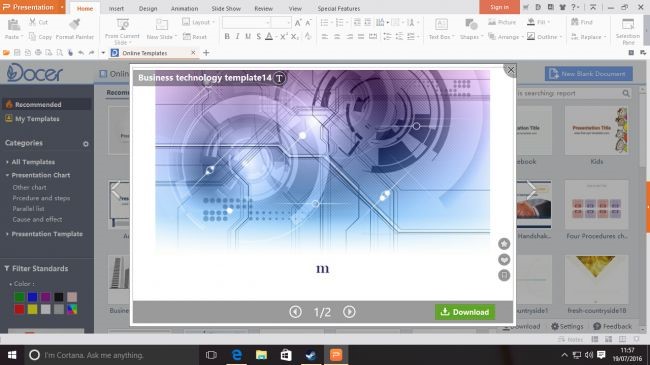Click the Italic formatting icon
The image size is (650, 365).
tap(237, 37)
